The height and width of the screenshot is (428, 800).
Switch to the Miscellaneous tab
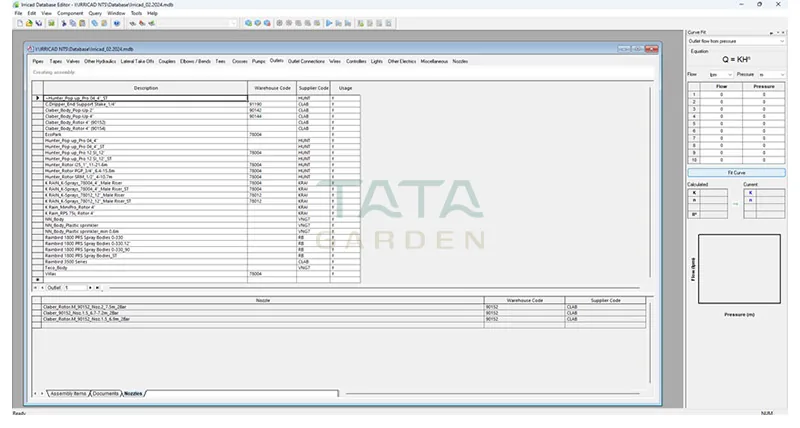[434, 61]
